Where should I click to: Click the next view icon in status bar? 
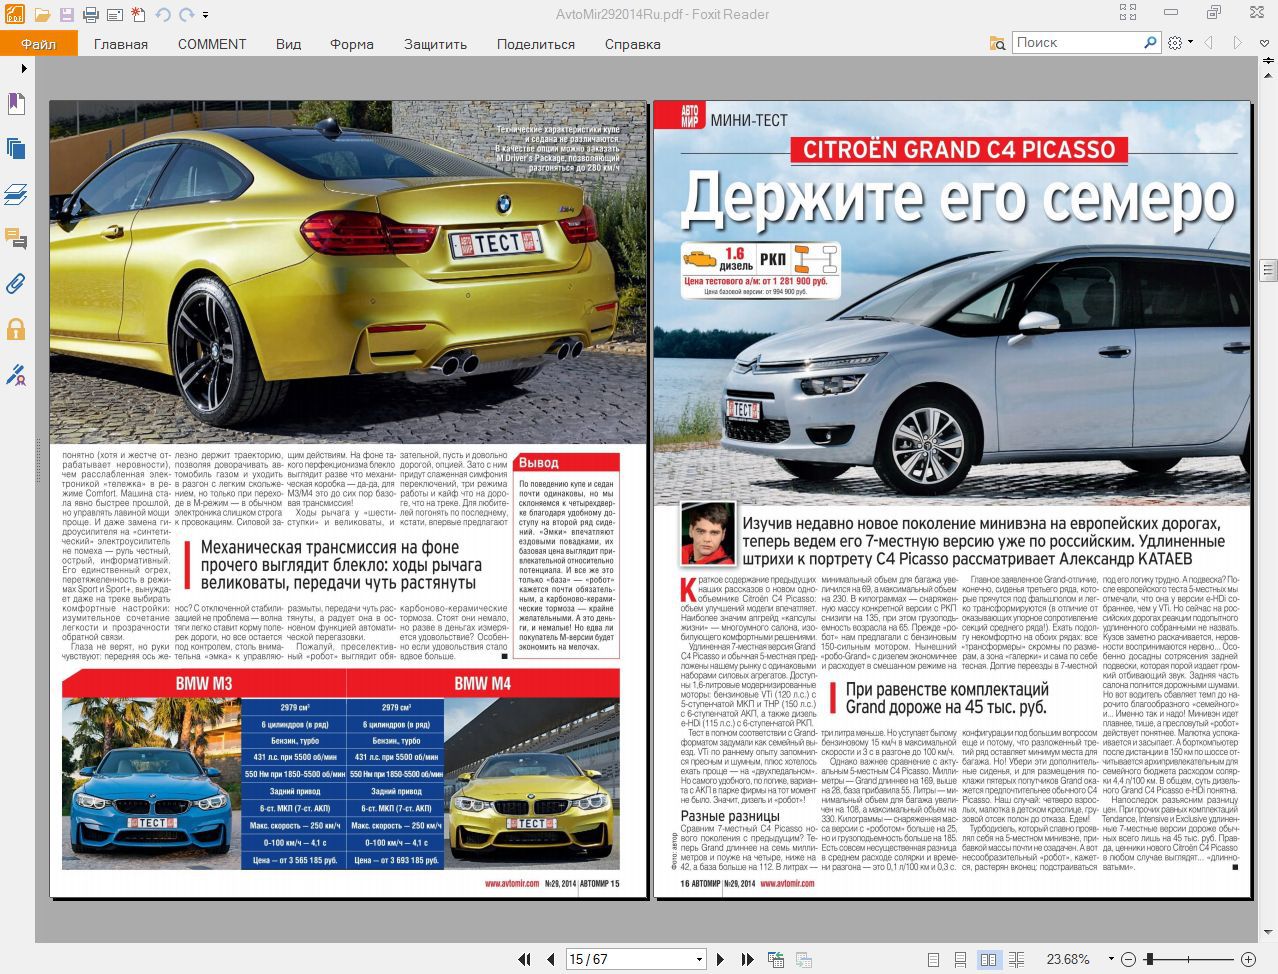point(803,959)
